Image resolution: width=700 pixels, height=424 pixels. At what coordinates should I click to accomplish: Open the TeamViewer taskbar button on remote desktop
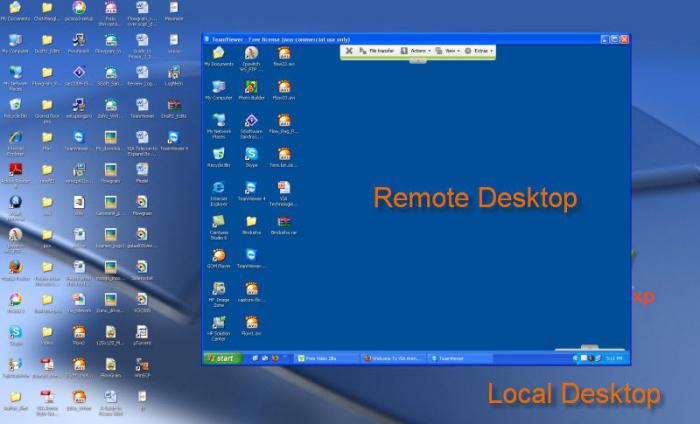click(x=460, y=358)
